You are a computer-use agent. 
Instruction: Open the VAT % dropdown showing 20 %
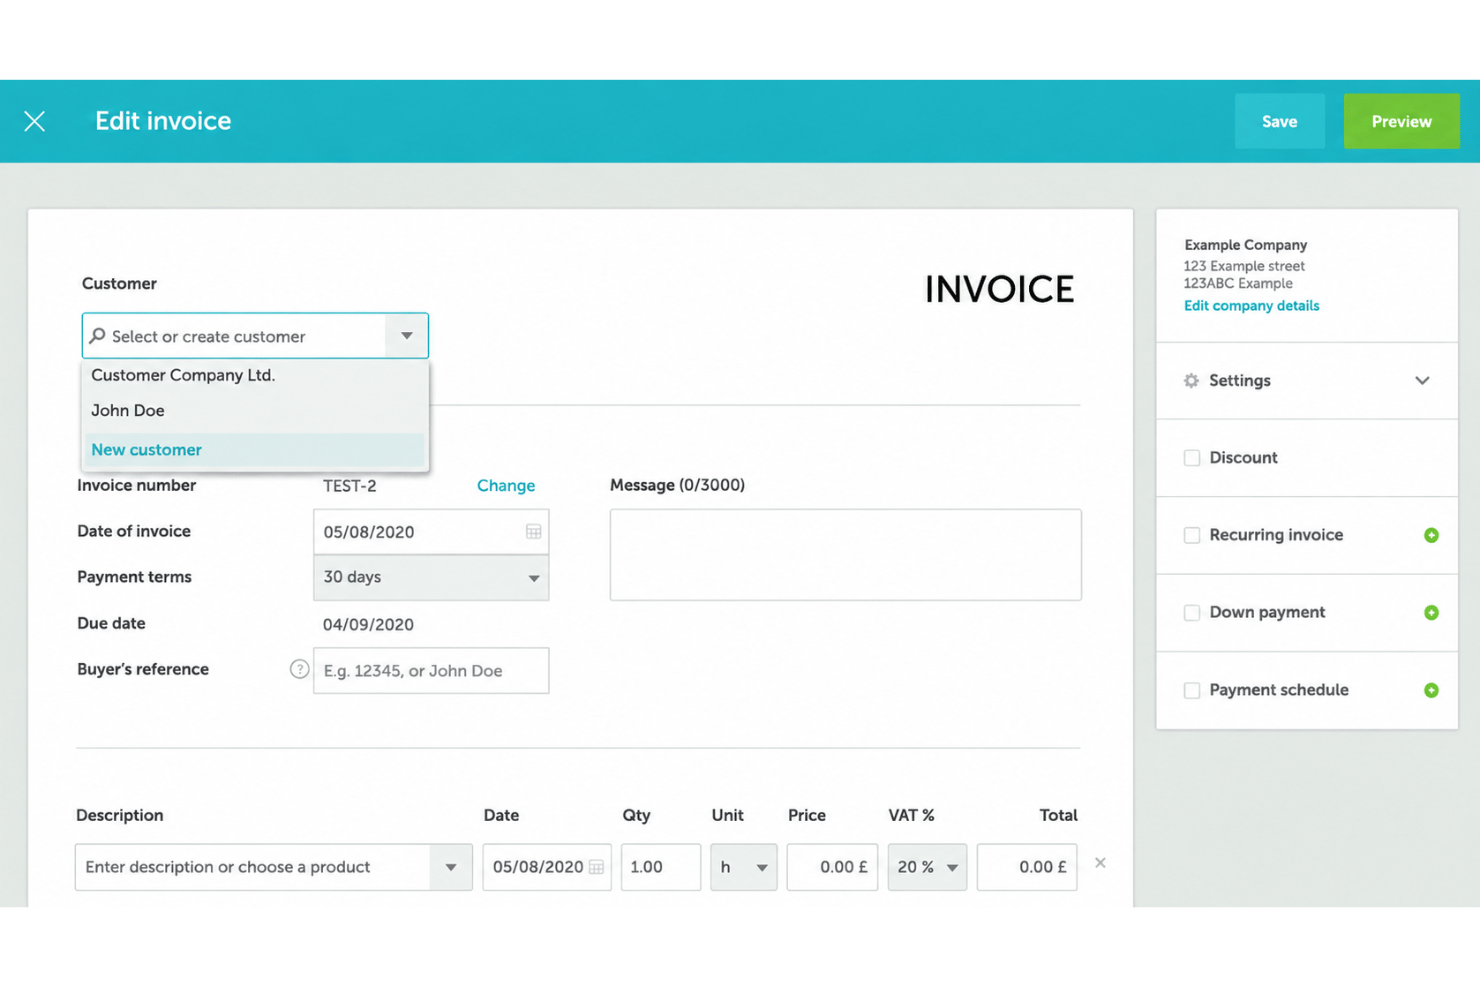point(927,867)
